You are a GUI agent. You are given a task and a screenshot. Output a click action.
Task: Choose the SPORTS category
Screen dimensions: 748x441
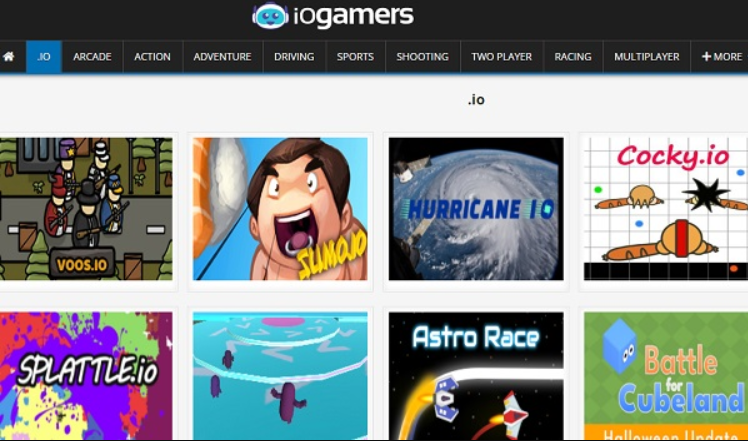point(355,57)
